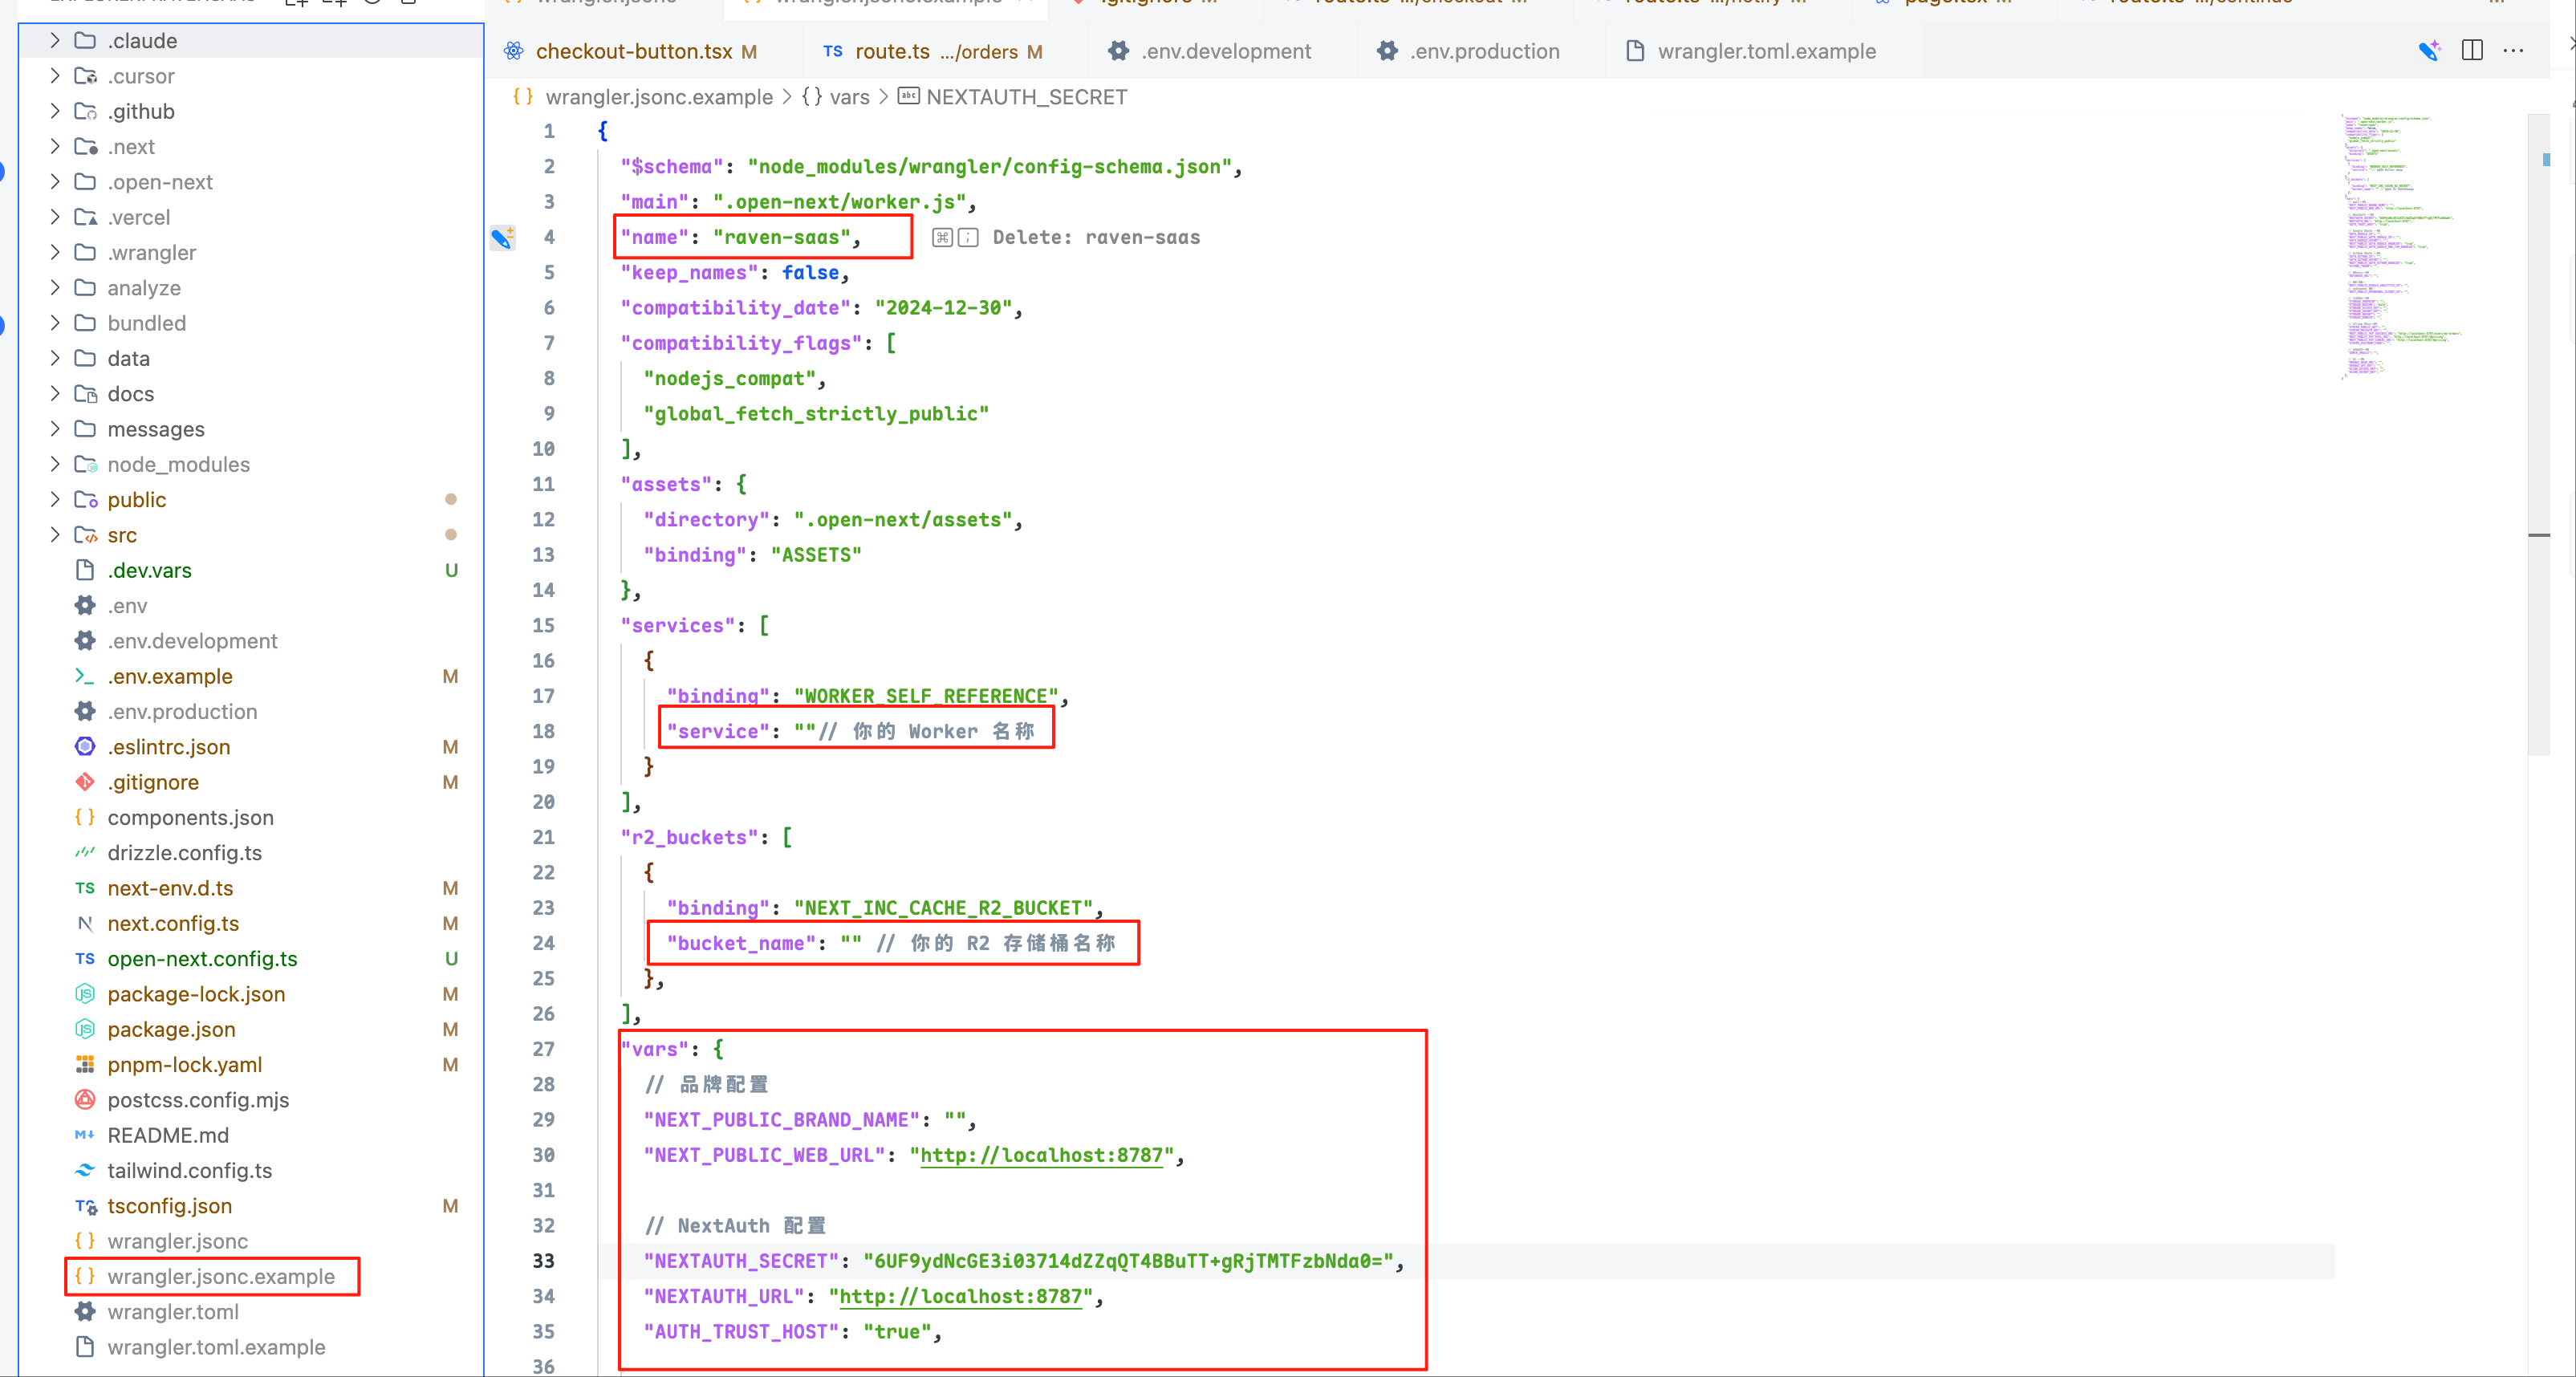Screen dimensions: 2576x1377
Task: Click the components.json braces icon
Action: (x=85, y=817)
